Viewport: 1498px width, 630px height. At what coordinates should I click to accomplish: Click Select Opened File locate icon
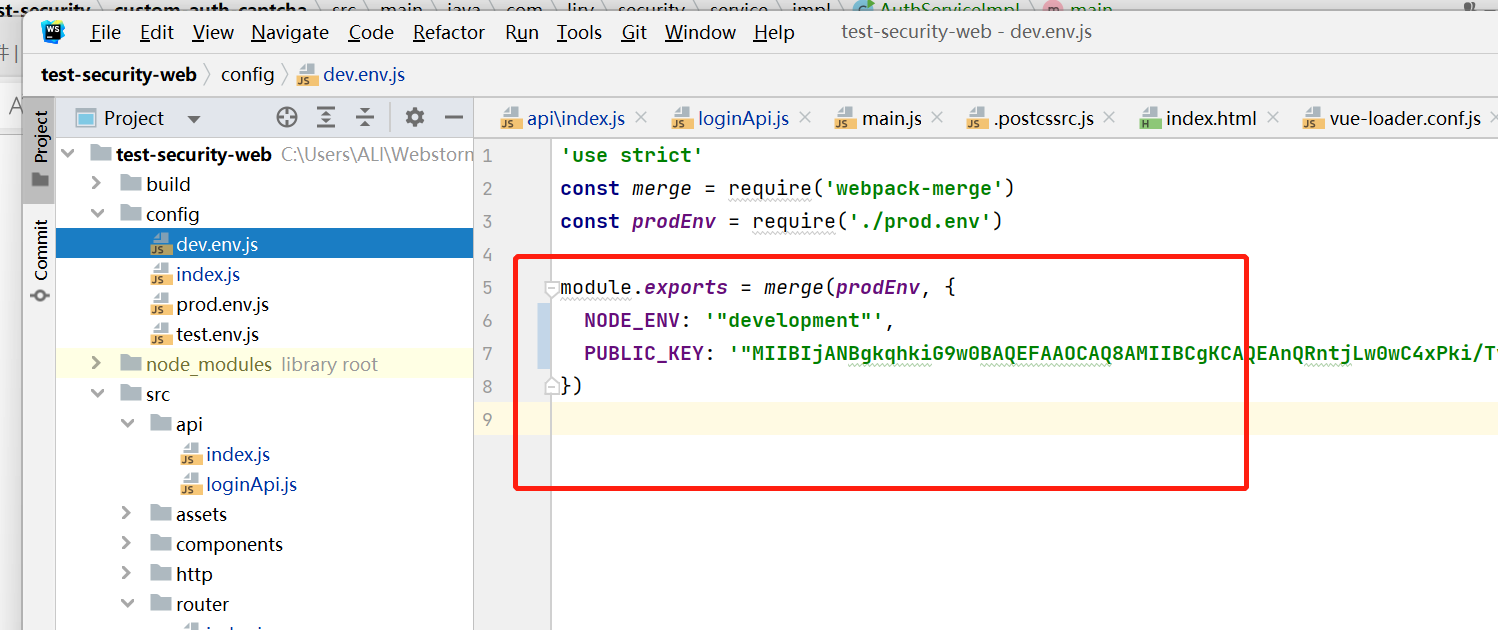click(x=287, y=118)
